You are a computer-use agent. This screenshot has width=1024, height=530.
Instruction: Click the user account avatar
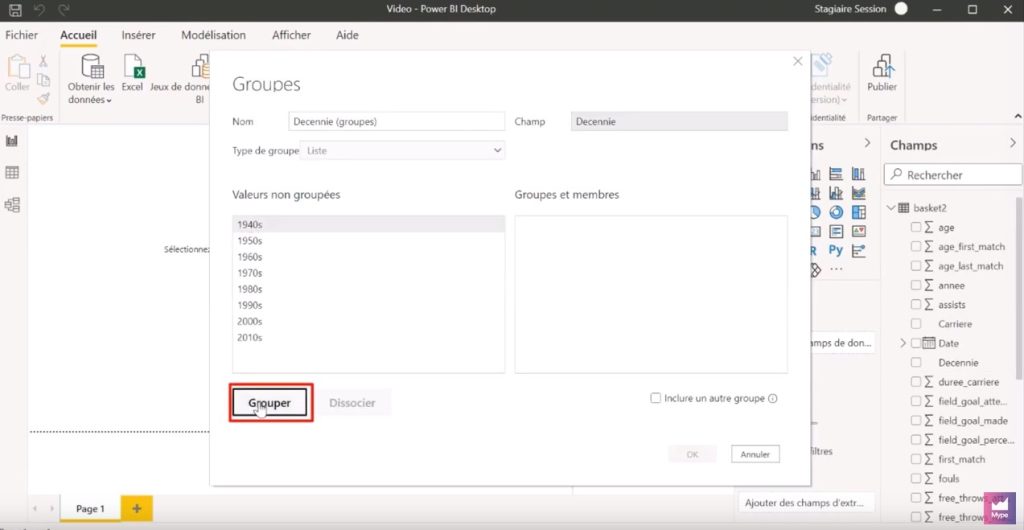pos(901,9)
